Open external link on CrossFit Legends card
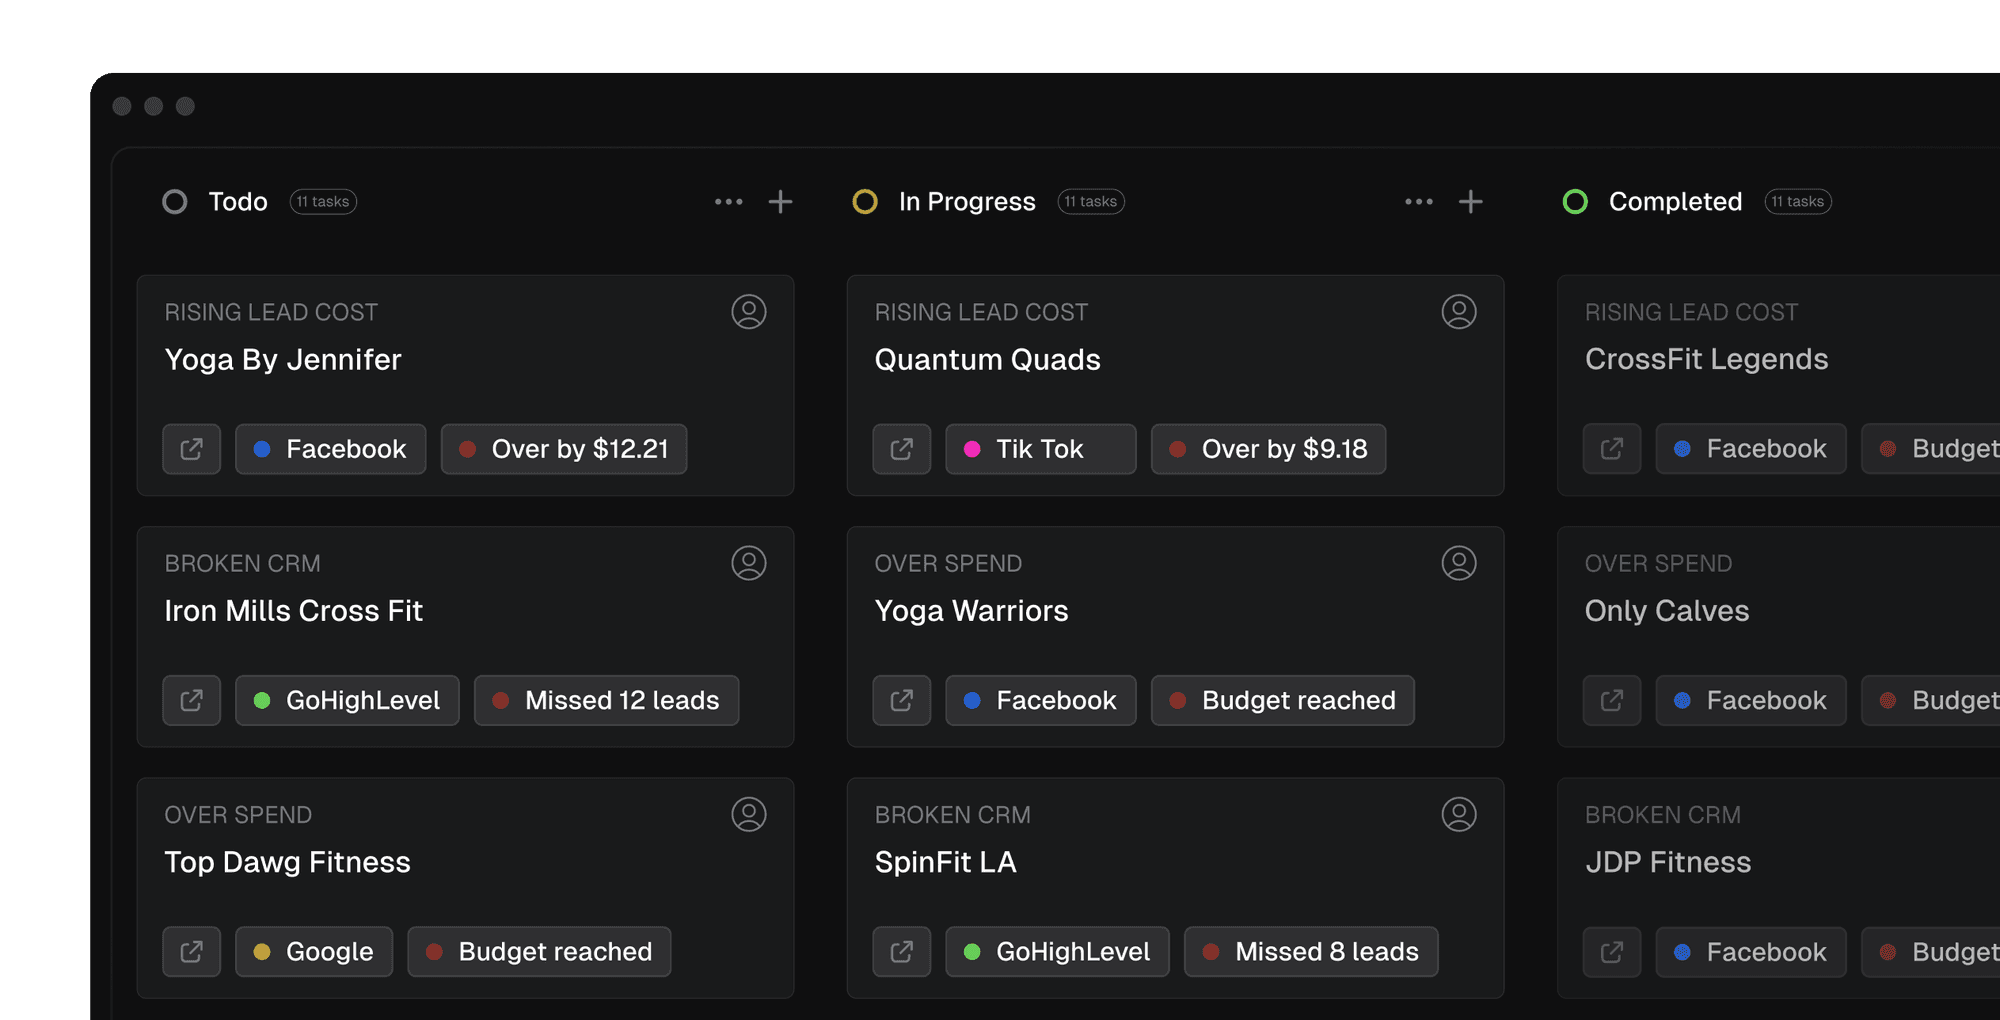2000x1020 pixels. click(x=1612, y=449)
